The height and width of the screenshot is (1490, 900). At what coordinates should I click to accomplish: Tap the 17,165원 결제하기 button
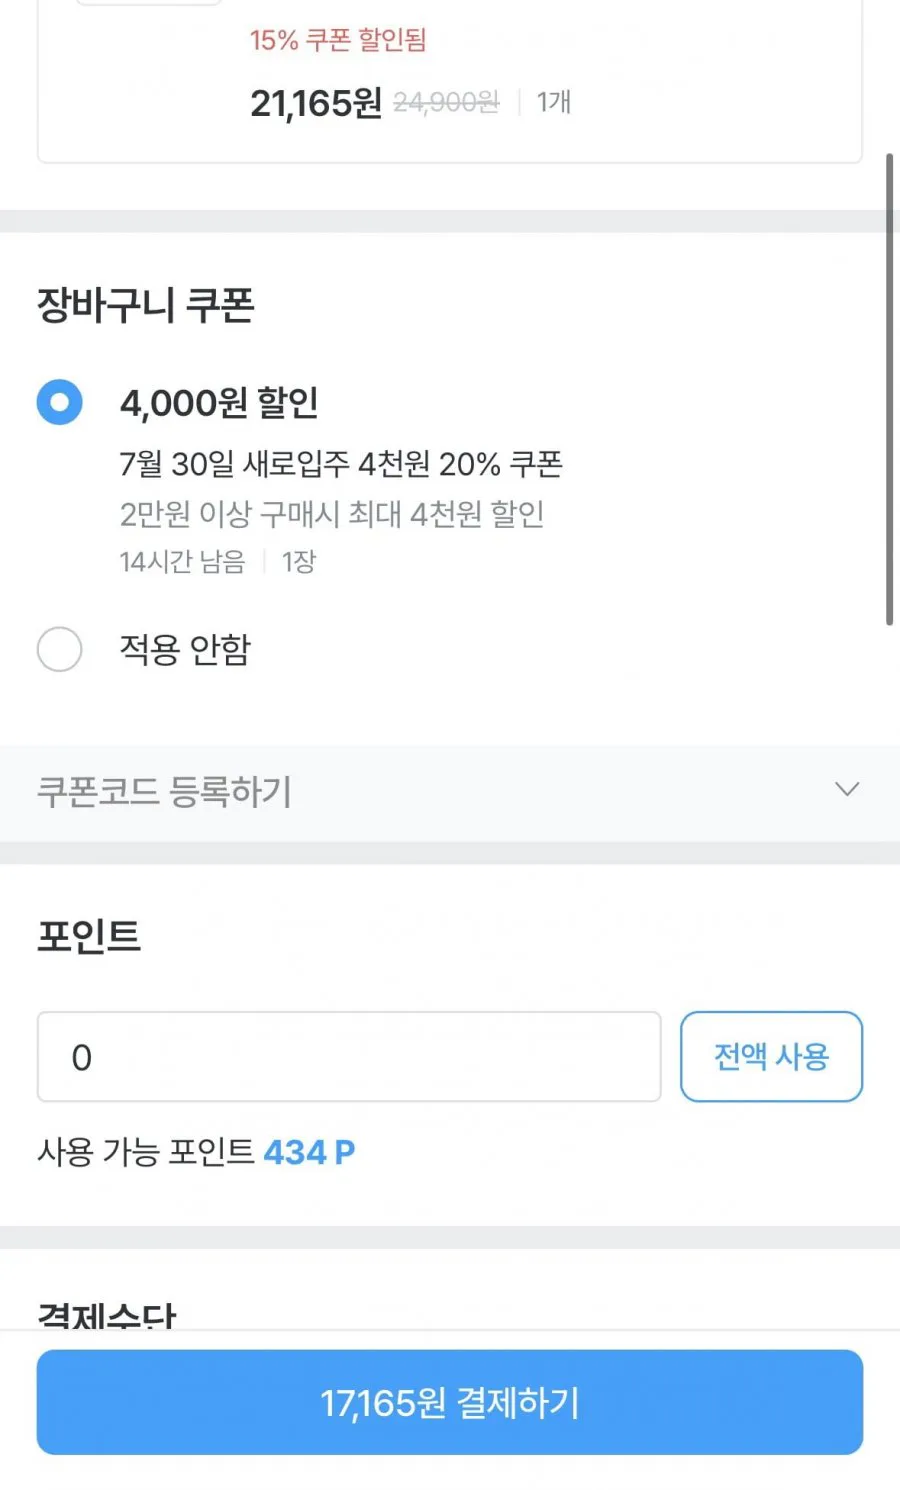click(450, 1402)
